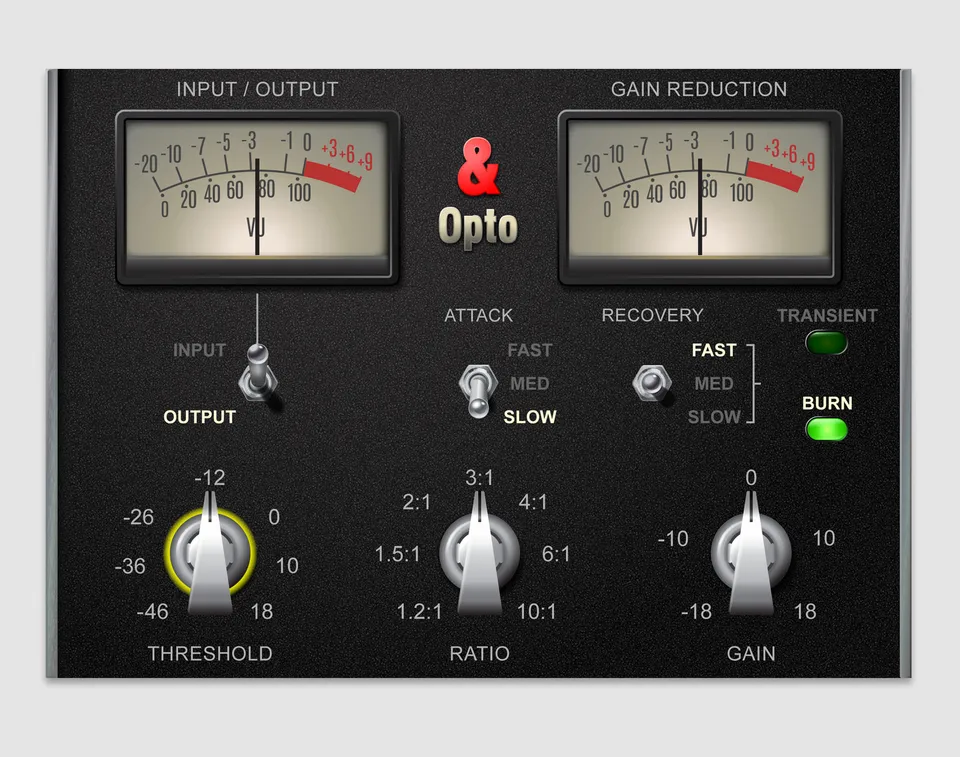Set Threshold to 0 mark

tap(274, 518)
